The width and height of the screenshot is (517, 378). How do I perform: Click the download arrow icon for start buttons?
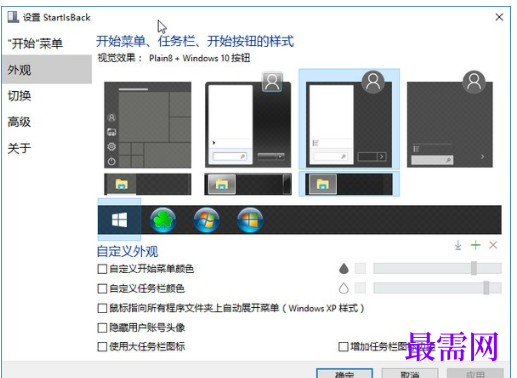click(x=458, y=245)
